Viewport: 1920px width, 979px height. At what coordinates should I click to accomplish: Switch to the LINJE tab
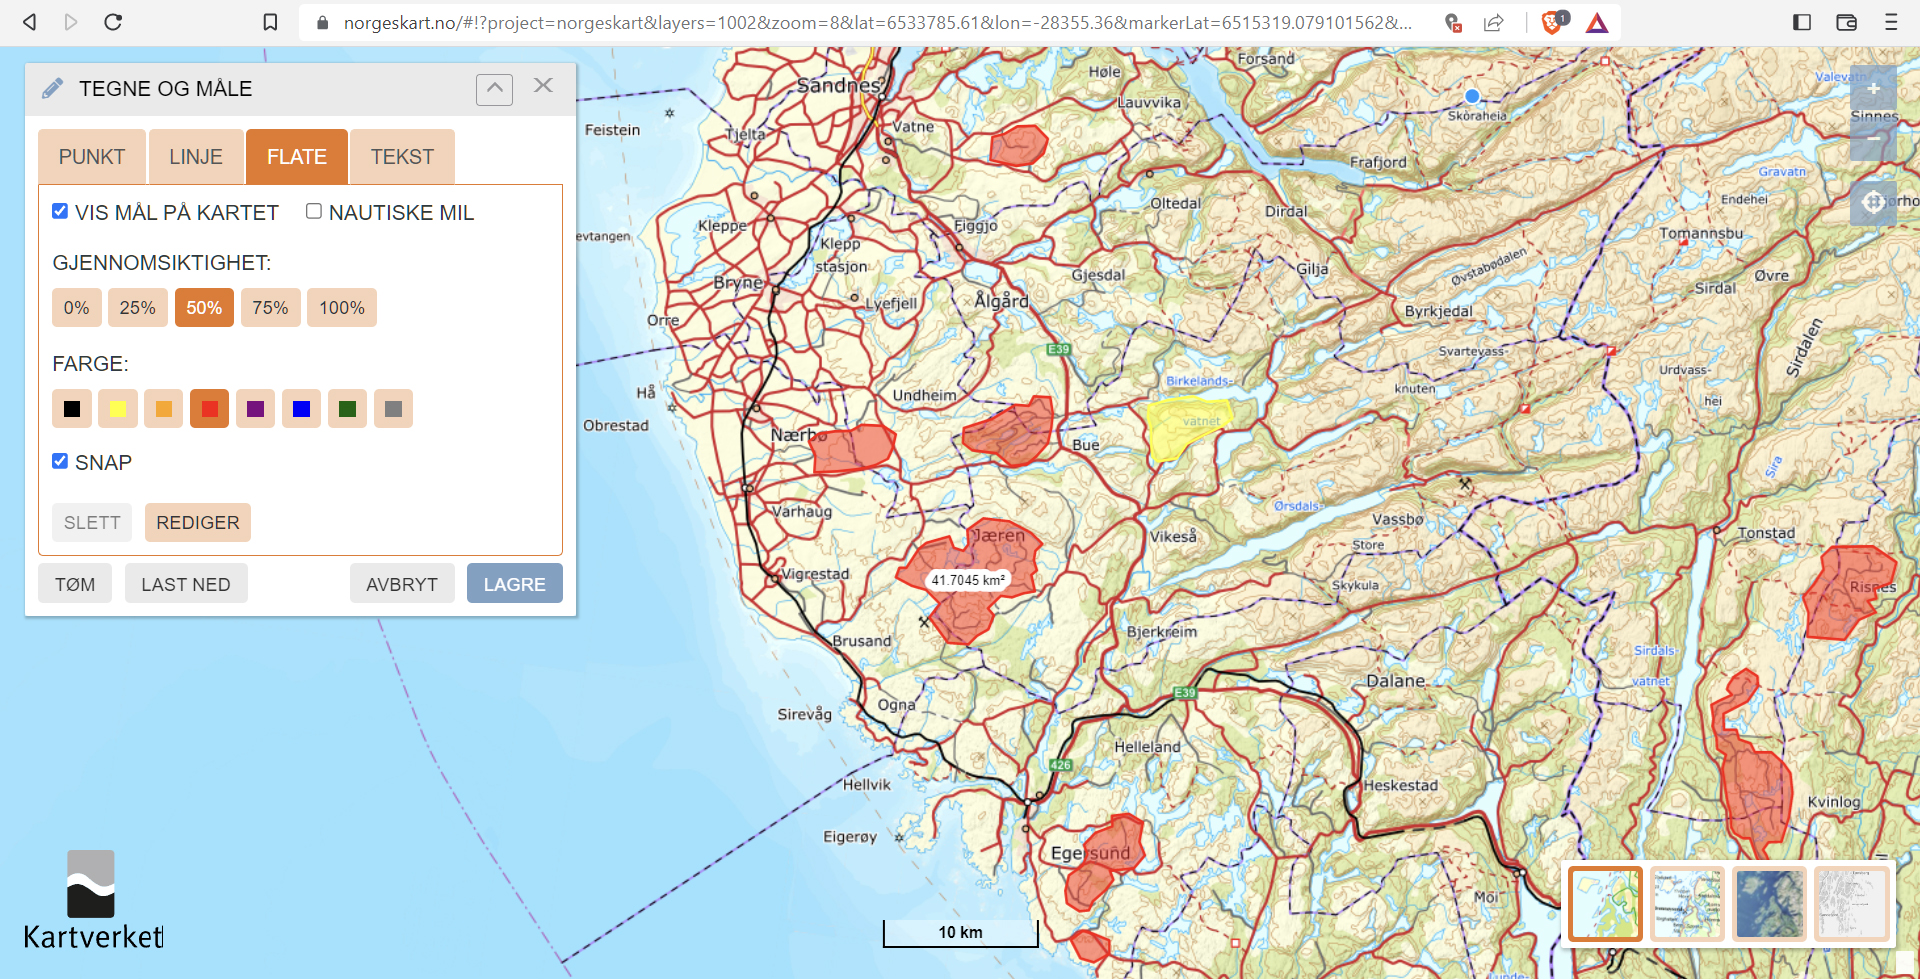[x=196, y=157]
